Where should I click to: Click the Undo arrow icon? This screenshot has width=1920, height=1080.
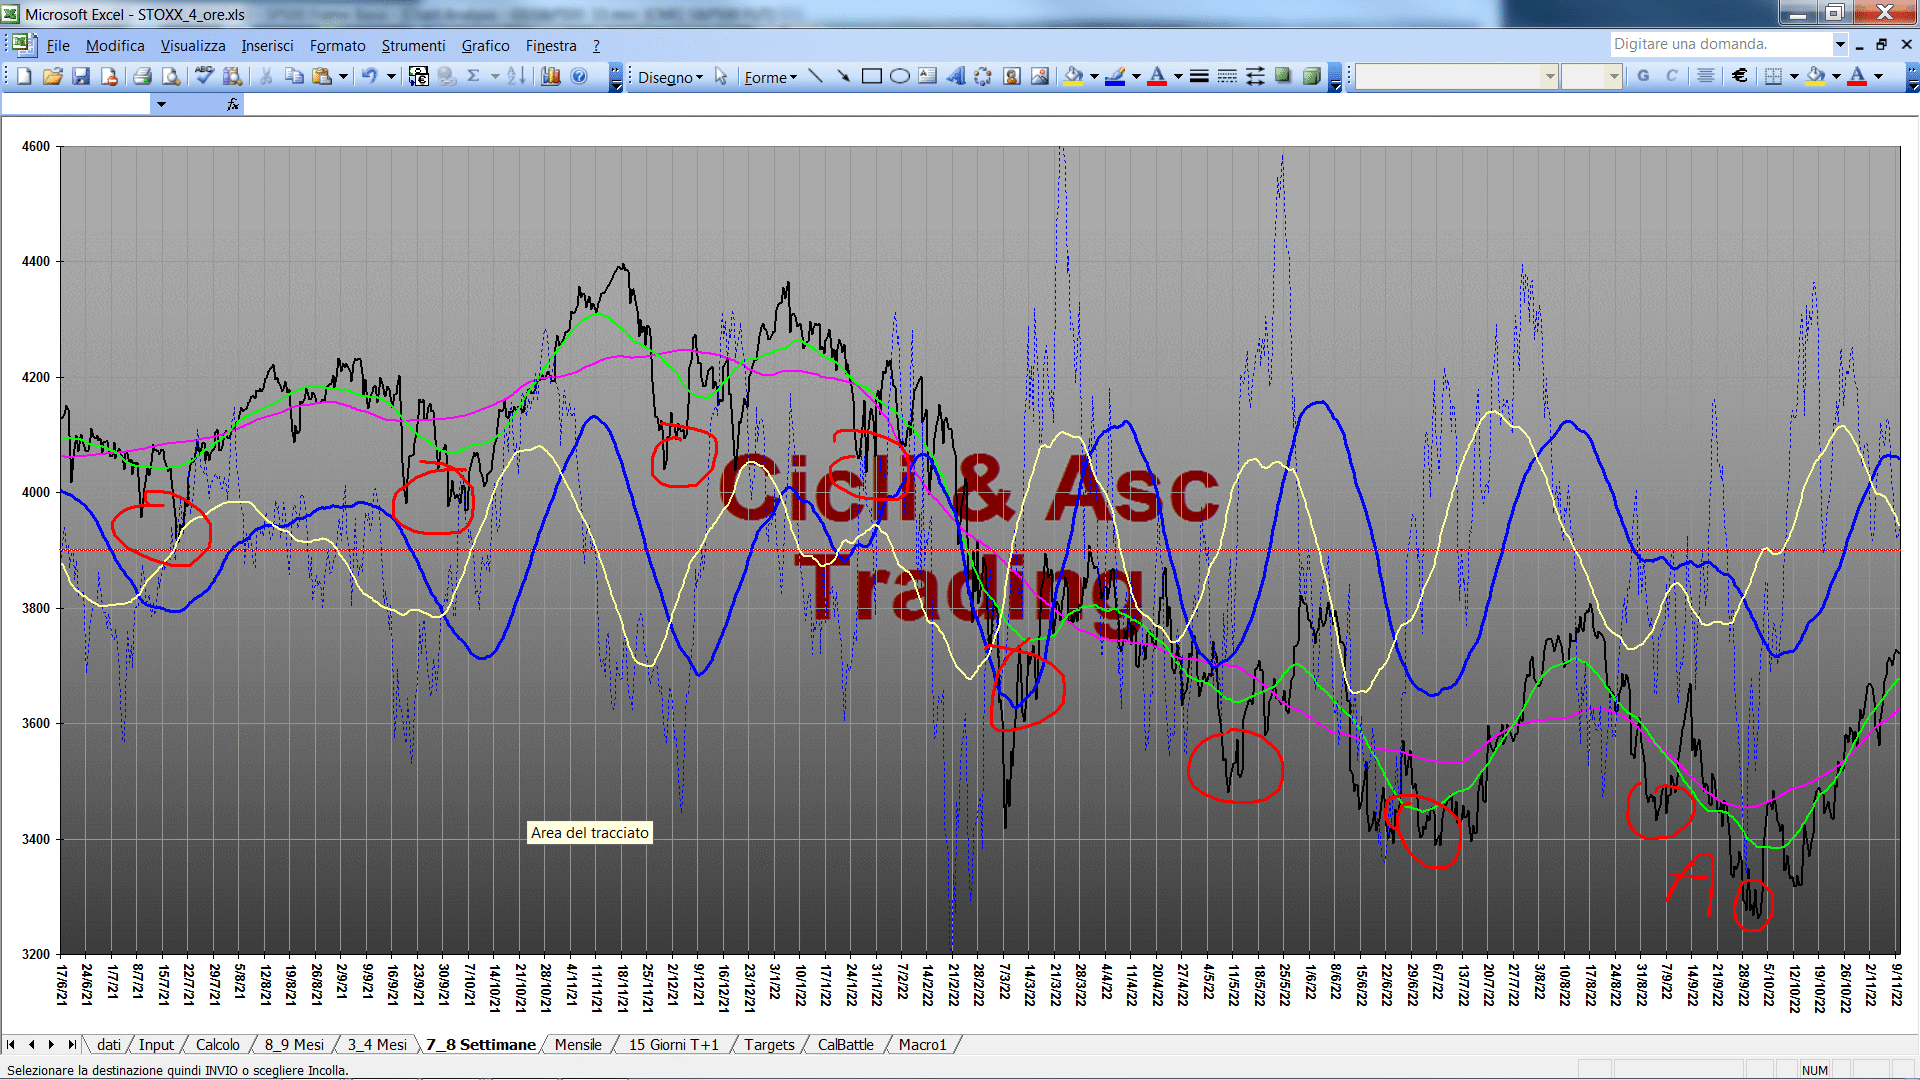click(x=370, y=77)
